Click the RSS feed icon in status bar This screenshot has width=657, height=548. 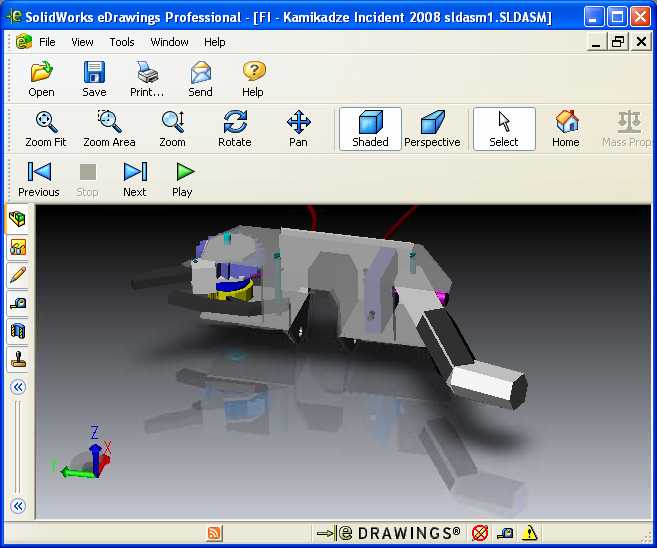click(215, 533)
